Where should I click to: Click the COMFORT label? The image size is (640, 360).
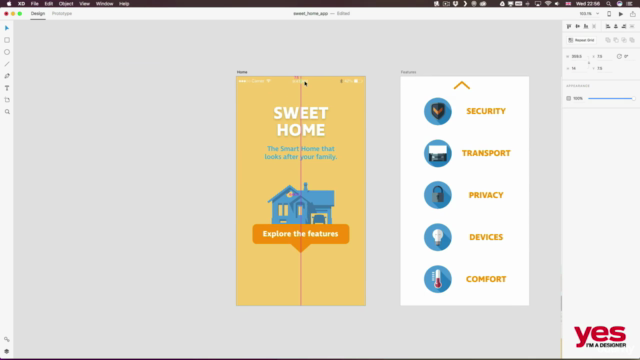486,279
